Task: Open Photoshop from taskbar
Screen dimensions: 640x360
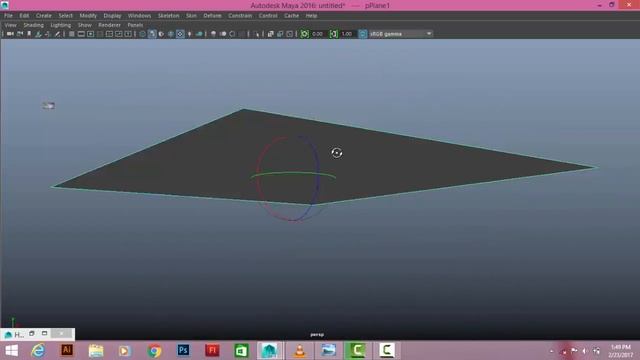Action: pos(183,350)
